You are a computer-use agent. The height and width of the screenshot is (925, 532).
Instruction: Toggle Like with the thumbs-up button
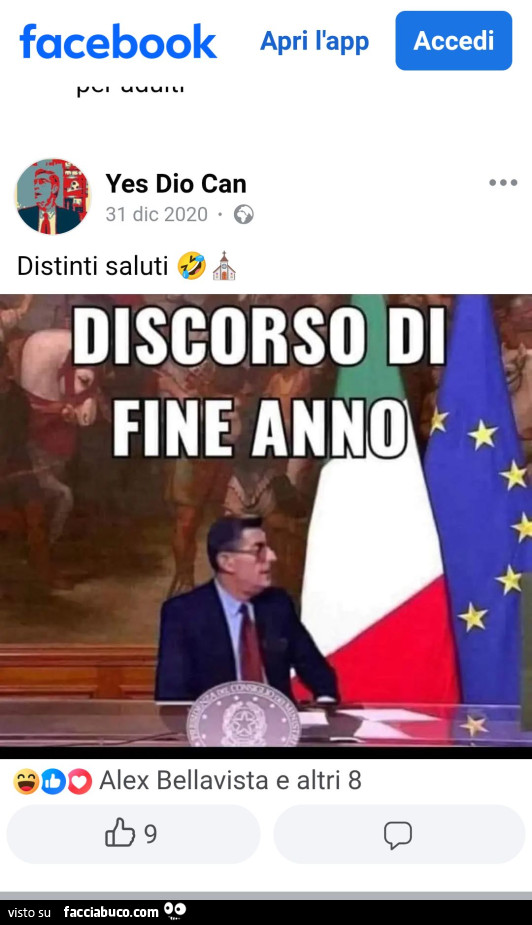tap(133, 834)
